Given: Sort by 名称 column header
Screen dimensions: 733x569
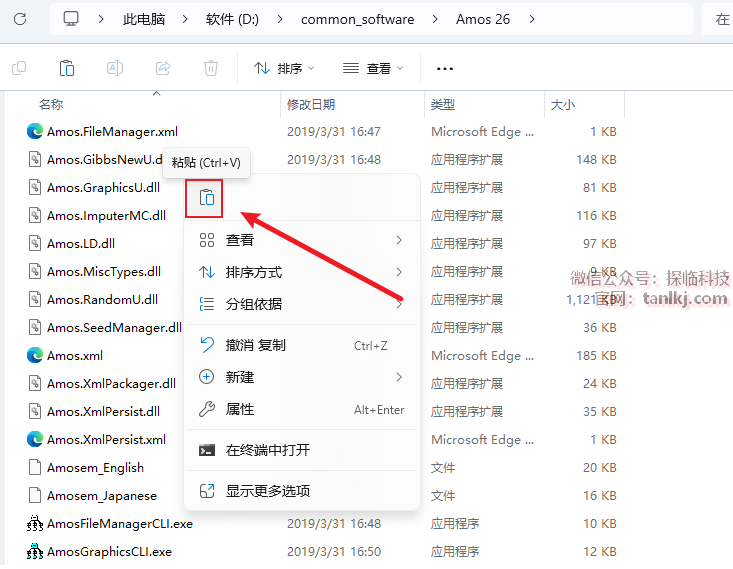Looking at the screenshot, I should pos(51,104).
